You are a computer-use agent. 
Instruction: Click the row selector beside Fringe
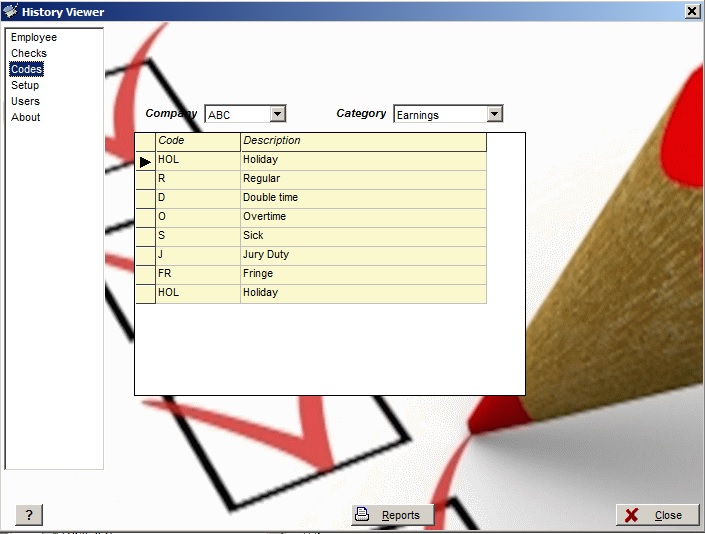(x=145, y=275)
